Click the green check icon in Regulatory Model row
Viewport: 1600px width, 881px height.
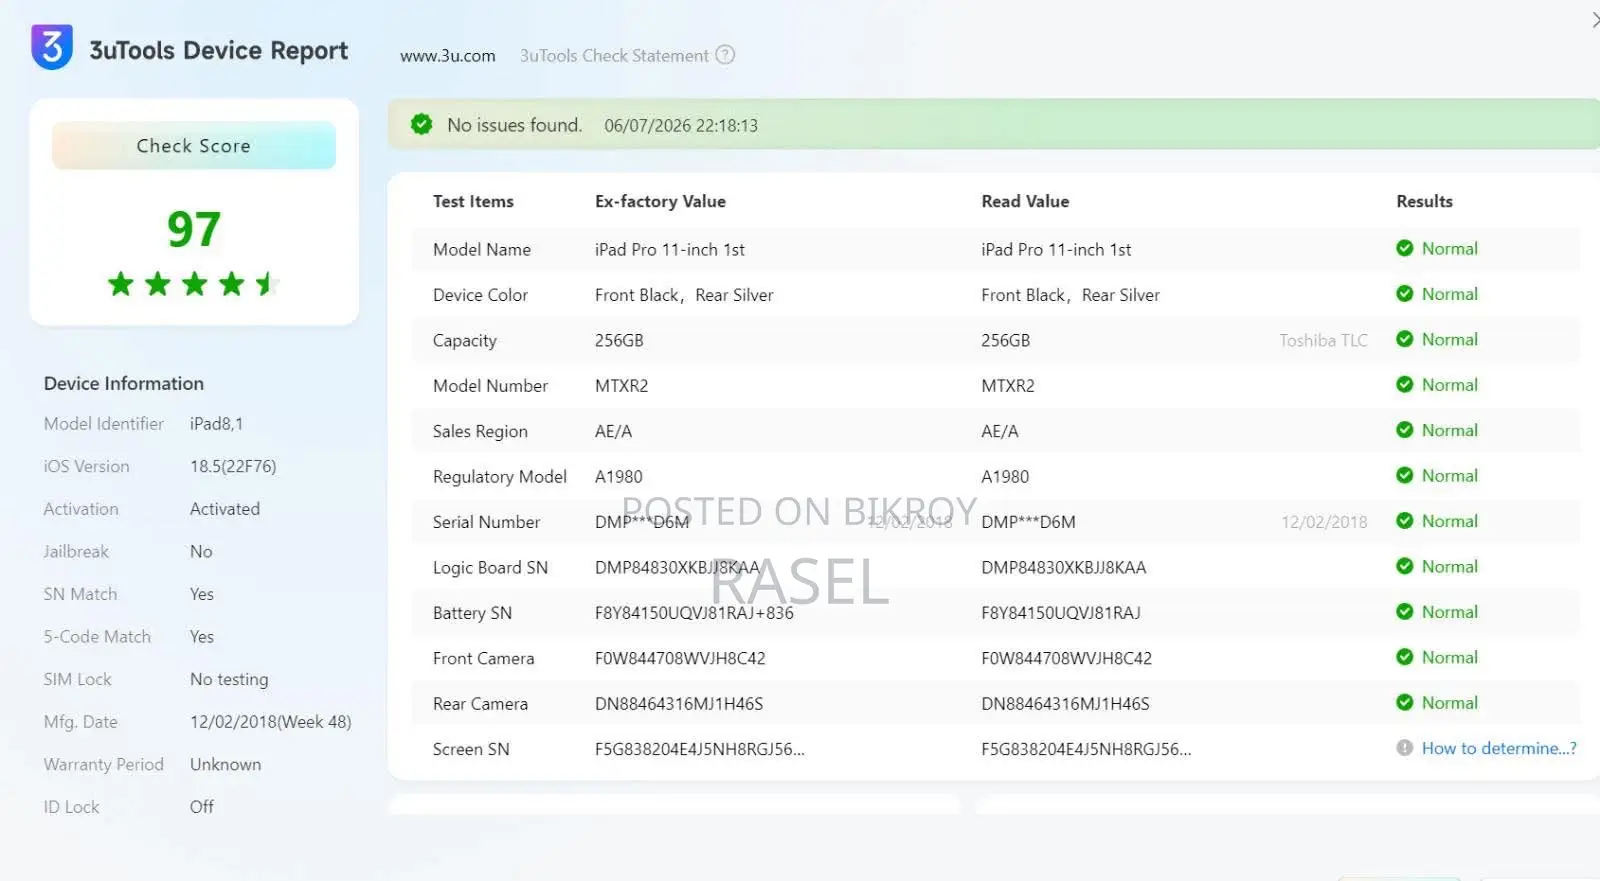coord(1405,475)
